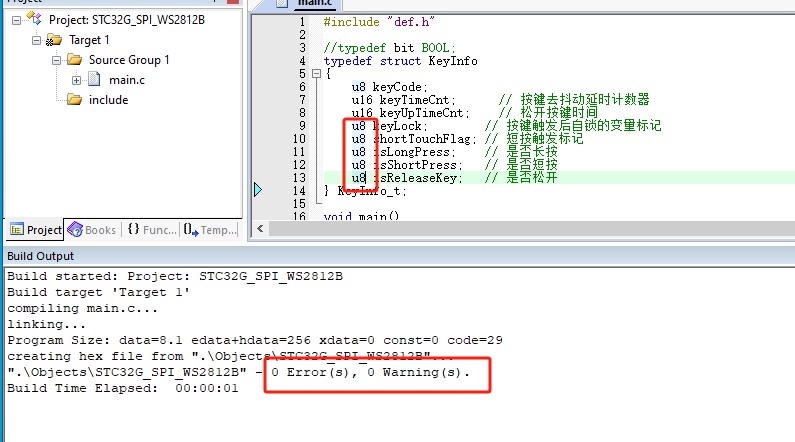795x442 pixels.
Task: Click the 'compiling main.c...' output line
Action: tap(82, 309)
